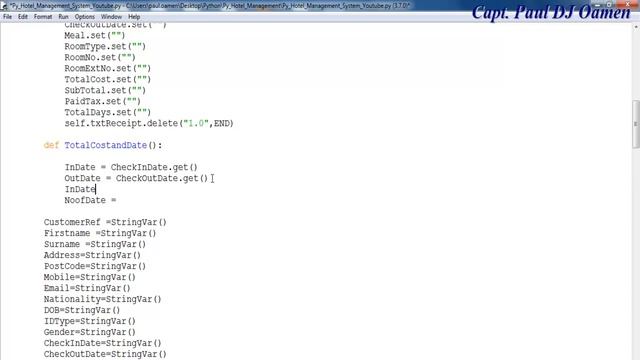Click on Address=StringVar() line
This screenshot has height=360, width=640.
pyautogui.click(x=92, y=256)
